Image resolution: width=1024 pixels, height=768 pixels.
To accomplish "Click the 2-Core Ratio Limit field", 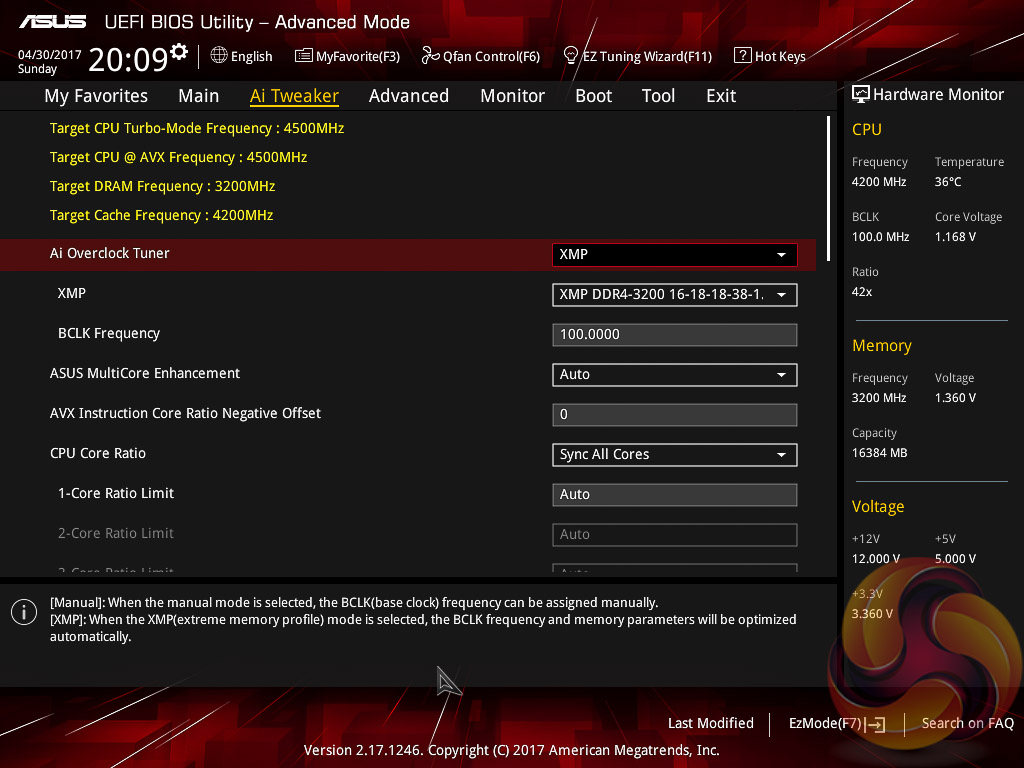I will tap(675, 534).
